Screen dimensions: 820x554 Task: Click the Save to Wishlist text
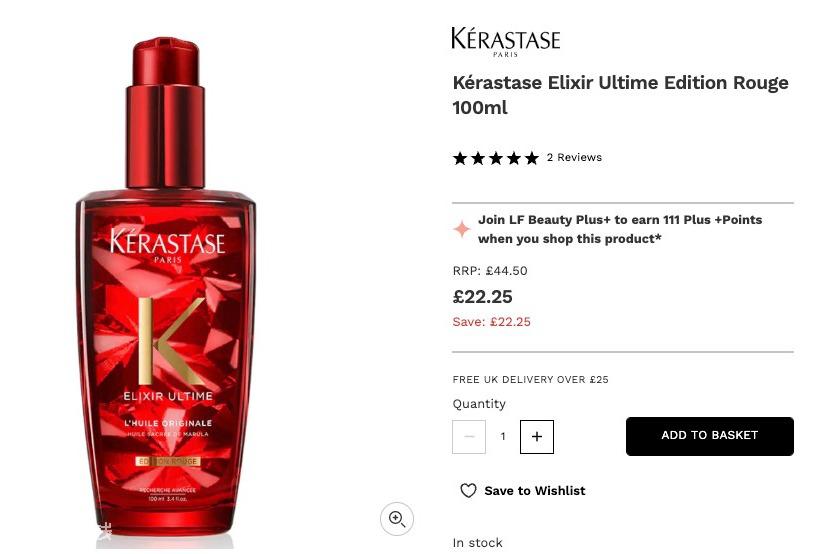pyautogui.click(x=534, y=491)
